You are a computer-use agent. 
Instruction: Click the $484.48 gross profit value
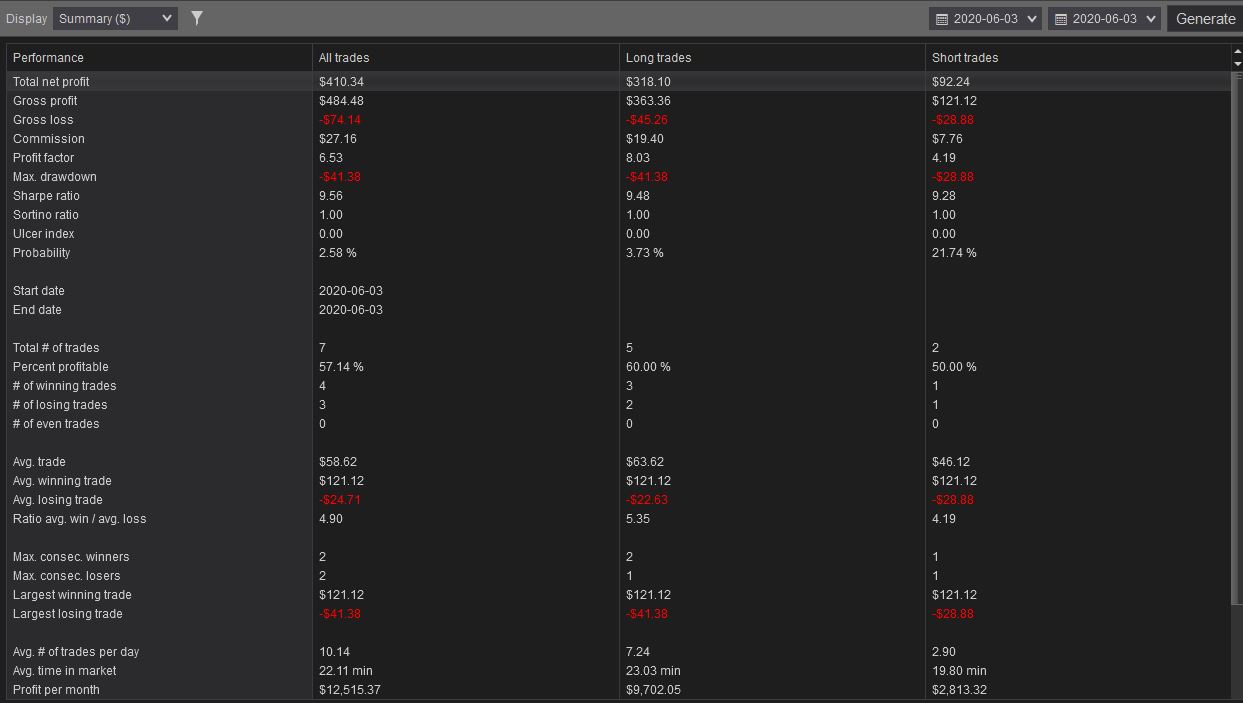(342, 101)
